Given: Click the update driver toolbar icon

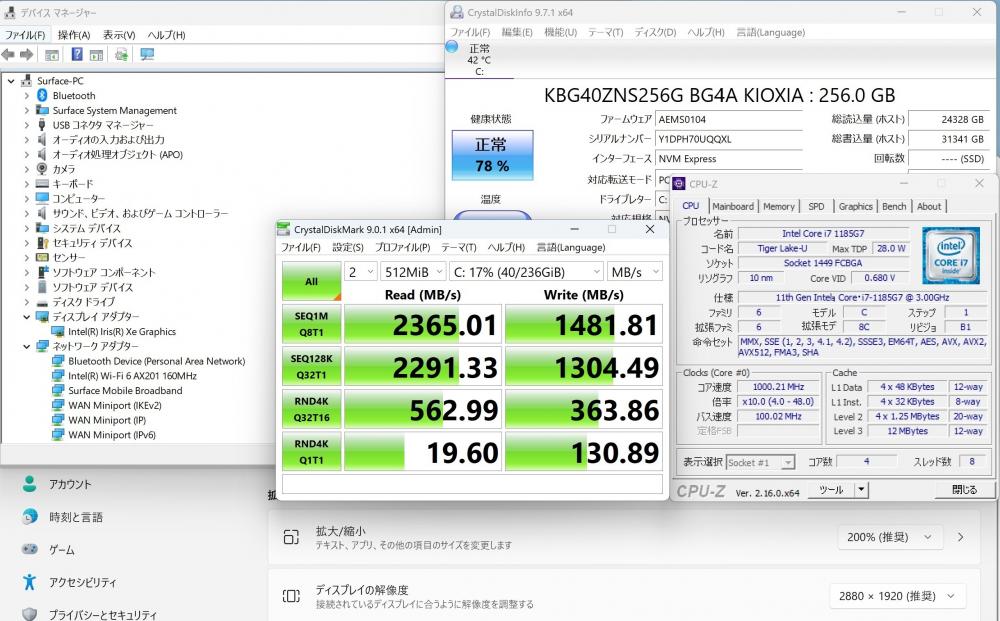Looking at the screenshot, I should pos(121,55).
